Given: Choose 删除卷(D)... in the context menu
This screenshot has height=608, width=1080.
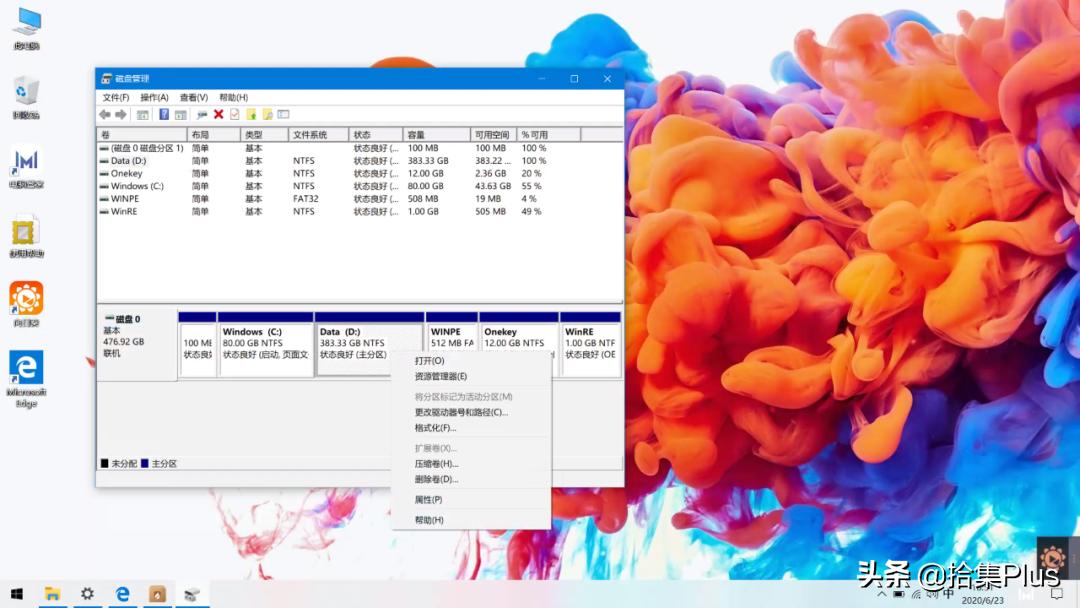Looking at the screenshot, I should coord(471,479).
